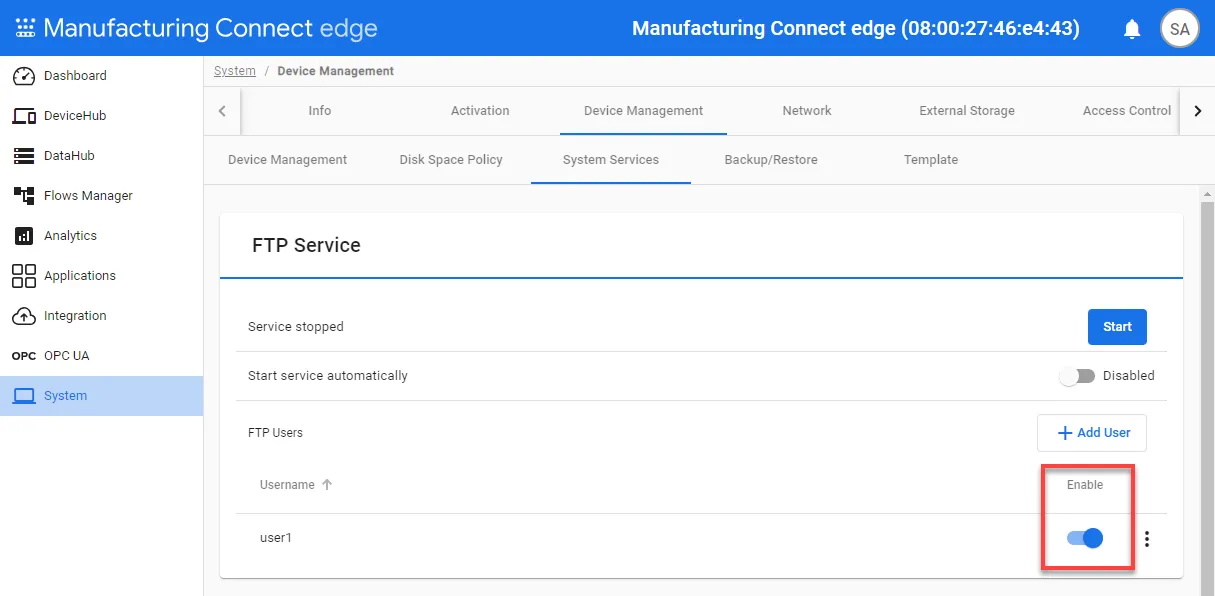Open the notifications bell
Viewport: 1215px width, 596px height.
coord(1132,29)
